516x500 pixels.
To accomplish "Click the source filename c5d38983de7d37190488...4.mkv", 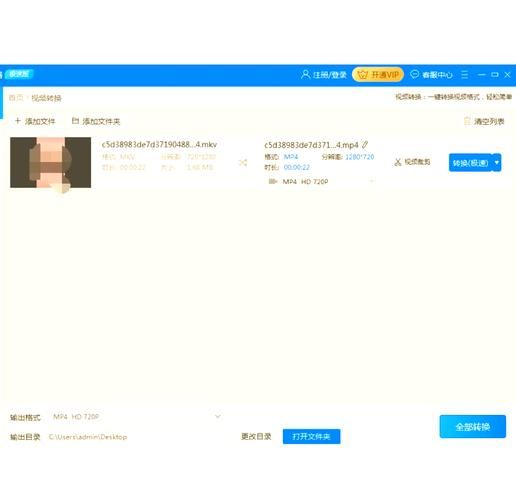I will (x=159, y=144).
